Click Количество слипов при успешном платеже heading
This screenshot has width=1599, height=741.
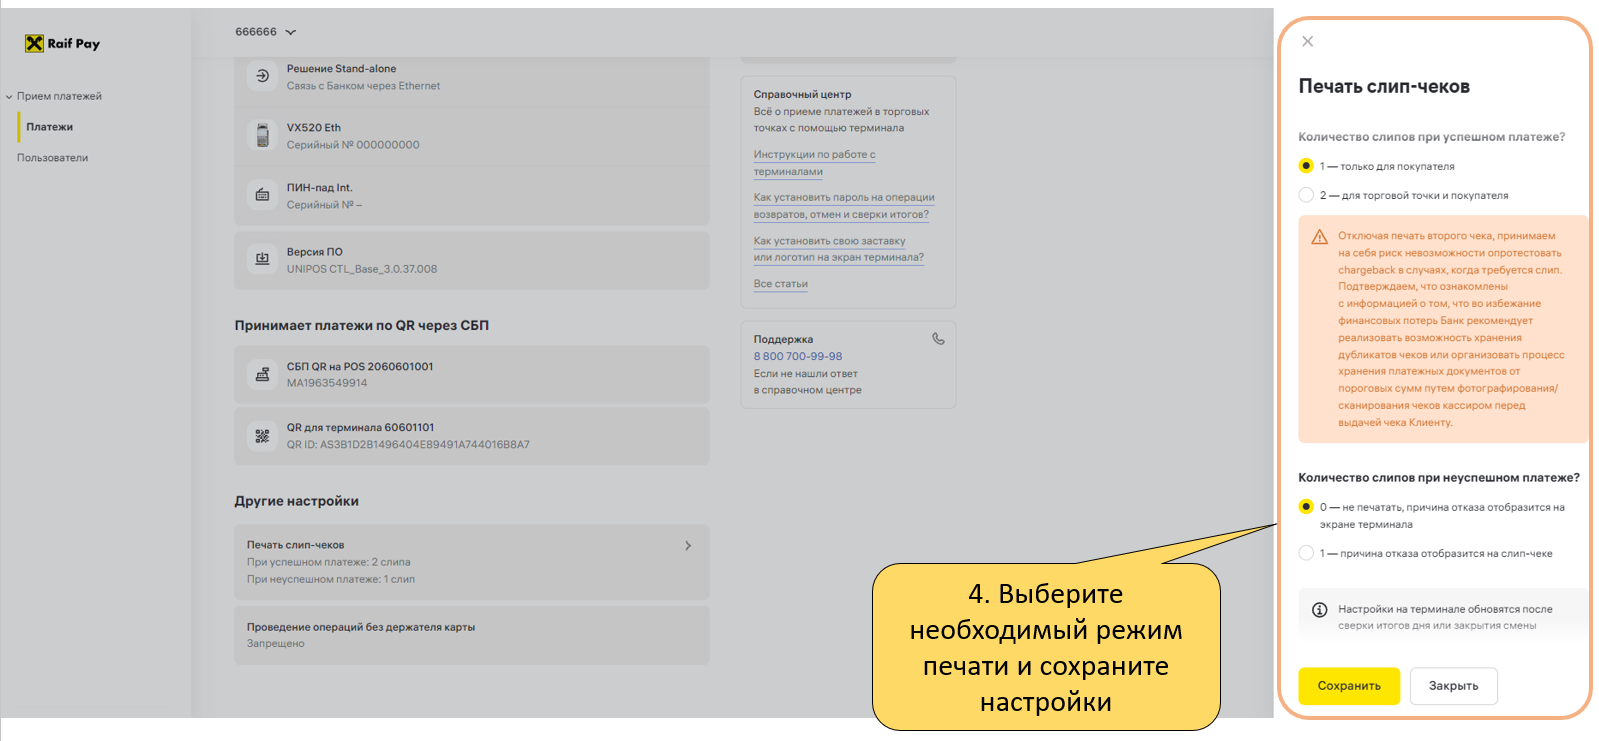point(1431,137)
